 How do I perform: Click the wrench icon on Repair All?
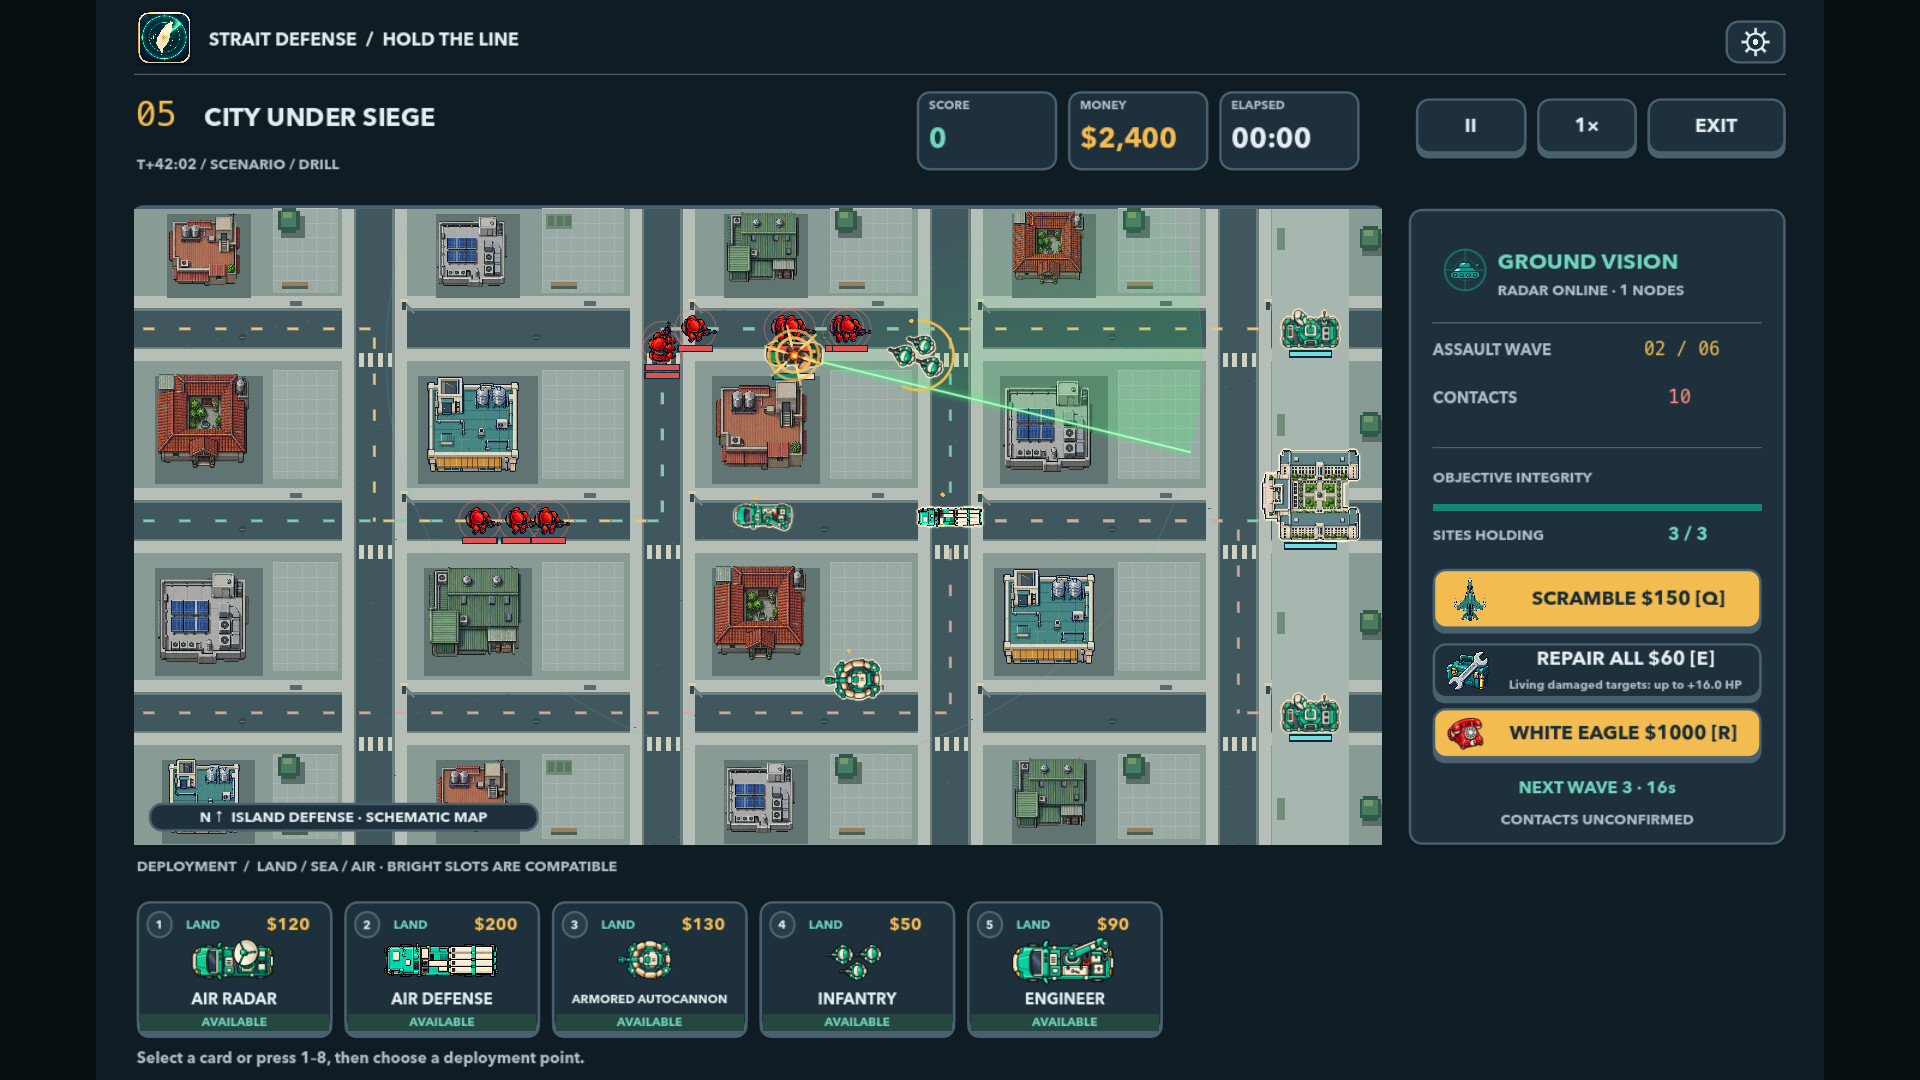pos(1467,671)
